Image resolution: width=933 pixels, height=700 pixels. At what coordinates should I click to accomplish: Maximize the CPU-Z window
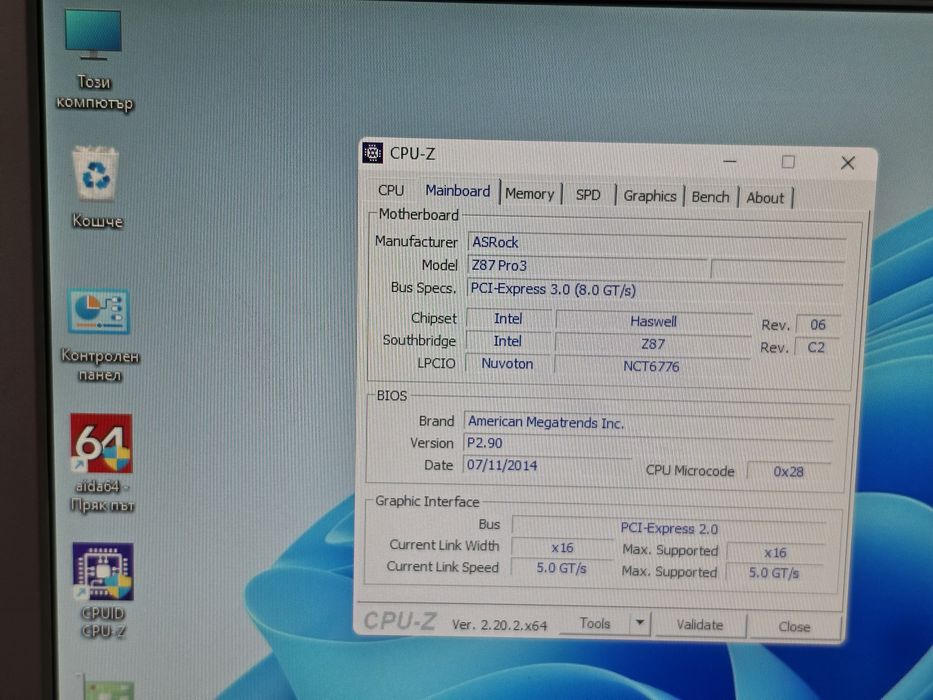(x=788, y=162)
